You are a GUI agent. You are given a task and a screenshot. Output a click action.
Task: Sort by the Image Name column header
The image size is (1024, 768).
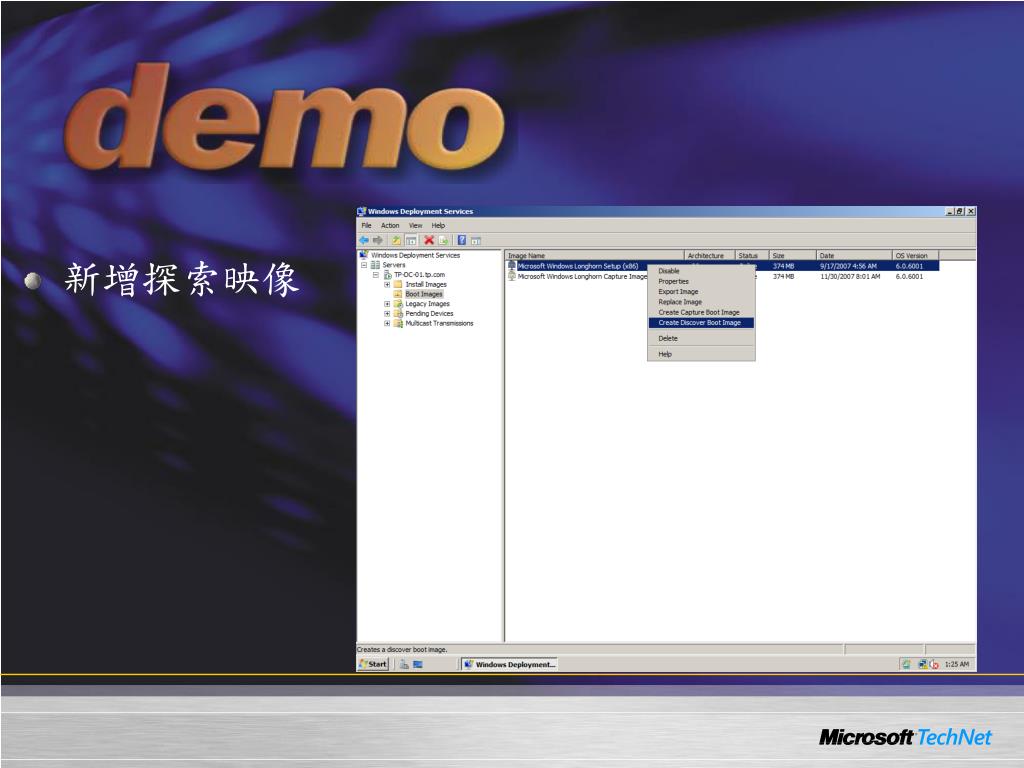coord(594,255)
